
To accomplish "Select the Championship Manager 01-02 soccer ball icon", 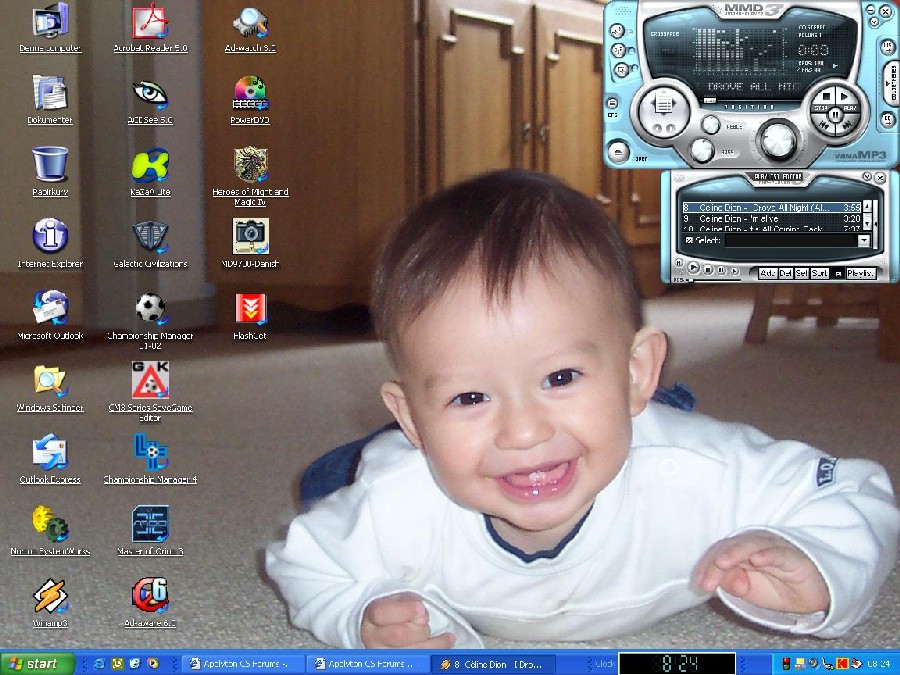I will click(x=150, y=309).
